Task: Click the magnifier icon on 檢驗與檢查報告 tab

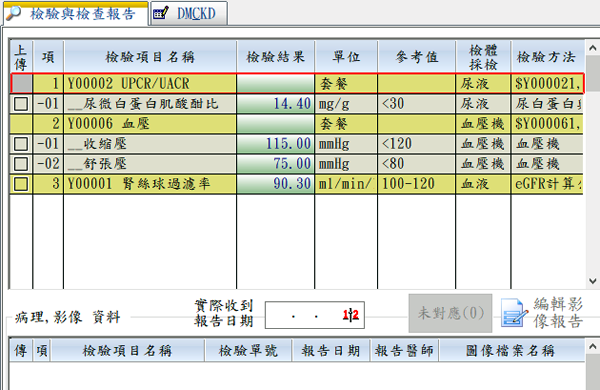Action: [x=13, y=13]
